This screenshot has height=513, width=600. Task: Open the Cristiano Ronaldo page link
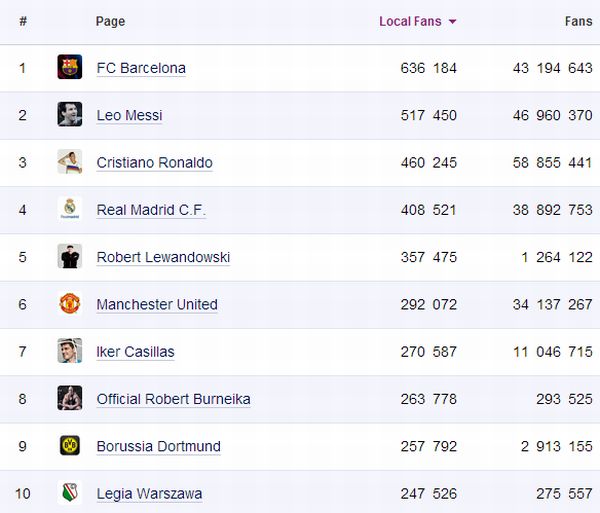(154, 163)
